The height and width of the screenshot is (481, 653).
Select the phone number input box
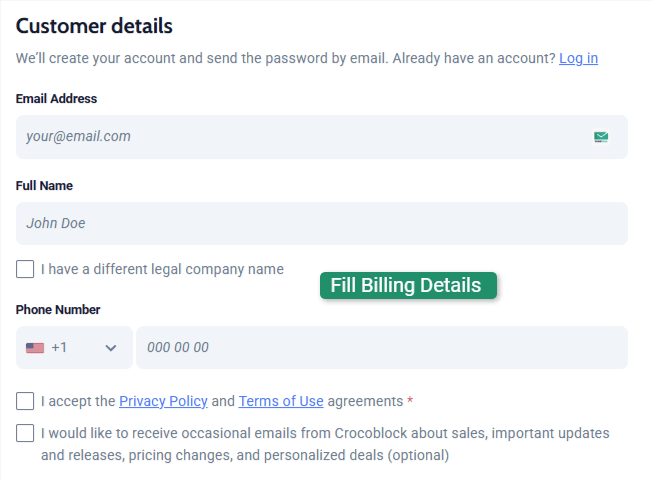pos(381,348)
